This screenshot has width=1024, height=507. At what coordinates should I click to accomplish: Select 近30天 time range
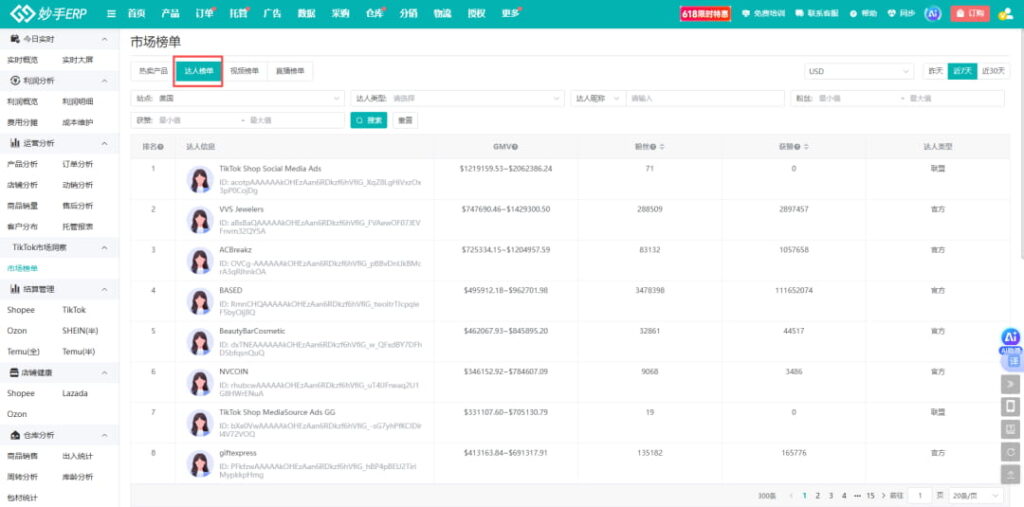[x=993, y=71]
